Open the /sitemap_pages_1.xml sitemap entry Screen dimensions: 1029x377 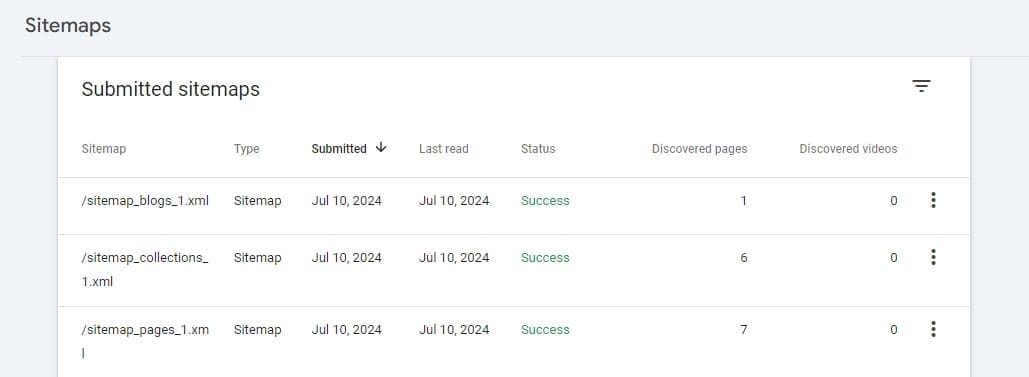coord(145,341)
